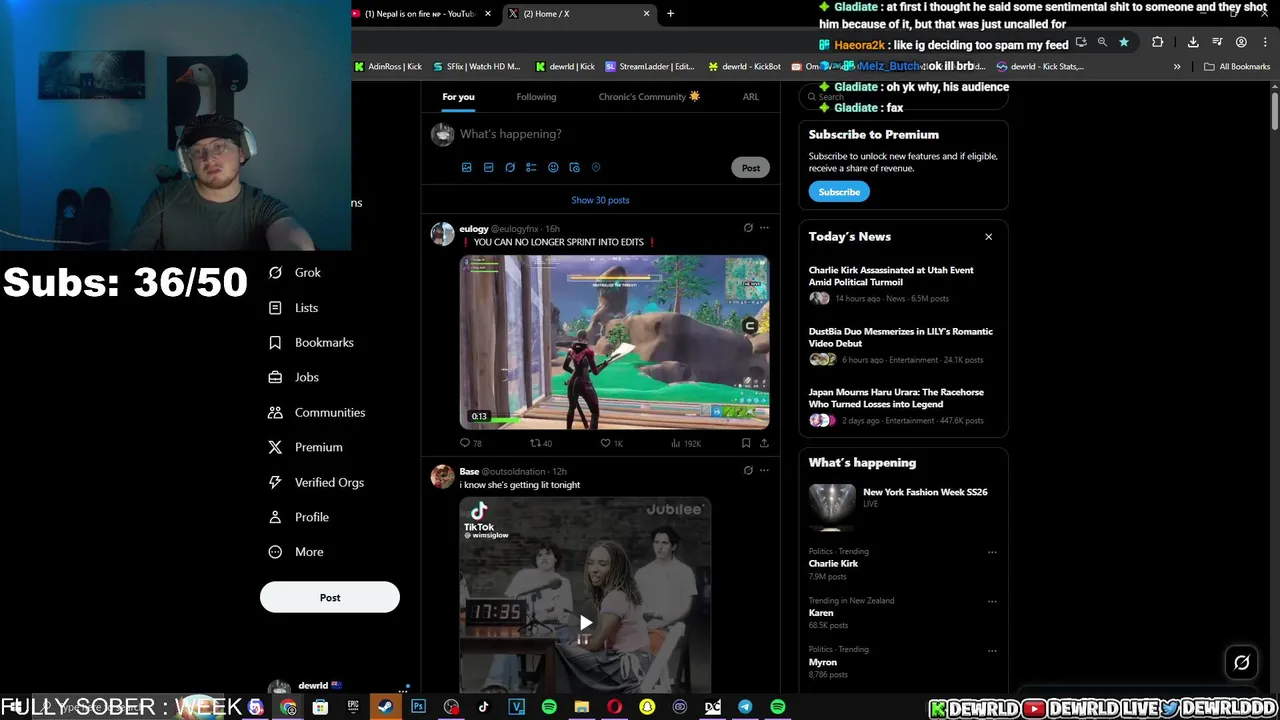
Task: Open more options for Myron trend
Action: (992, 650)
